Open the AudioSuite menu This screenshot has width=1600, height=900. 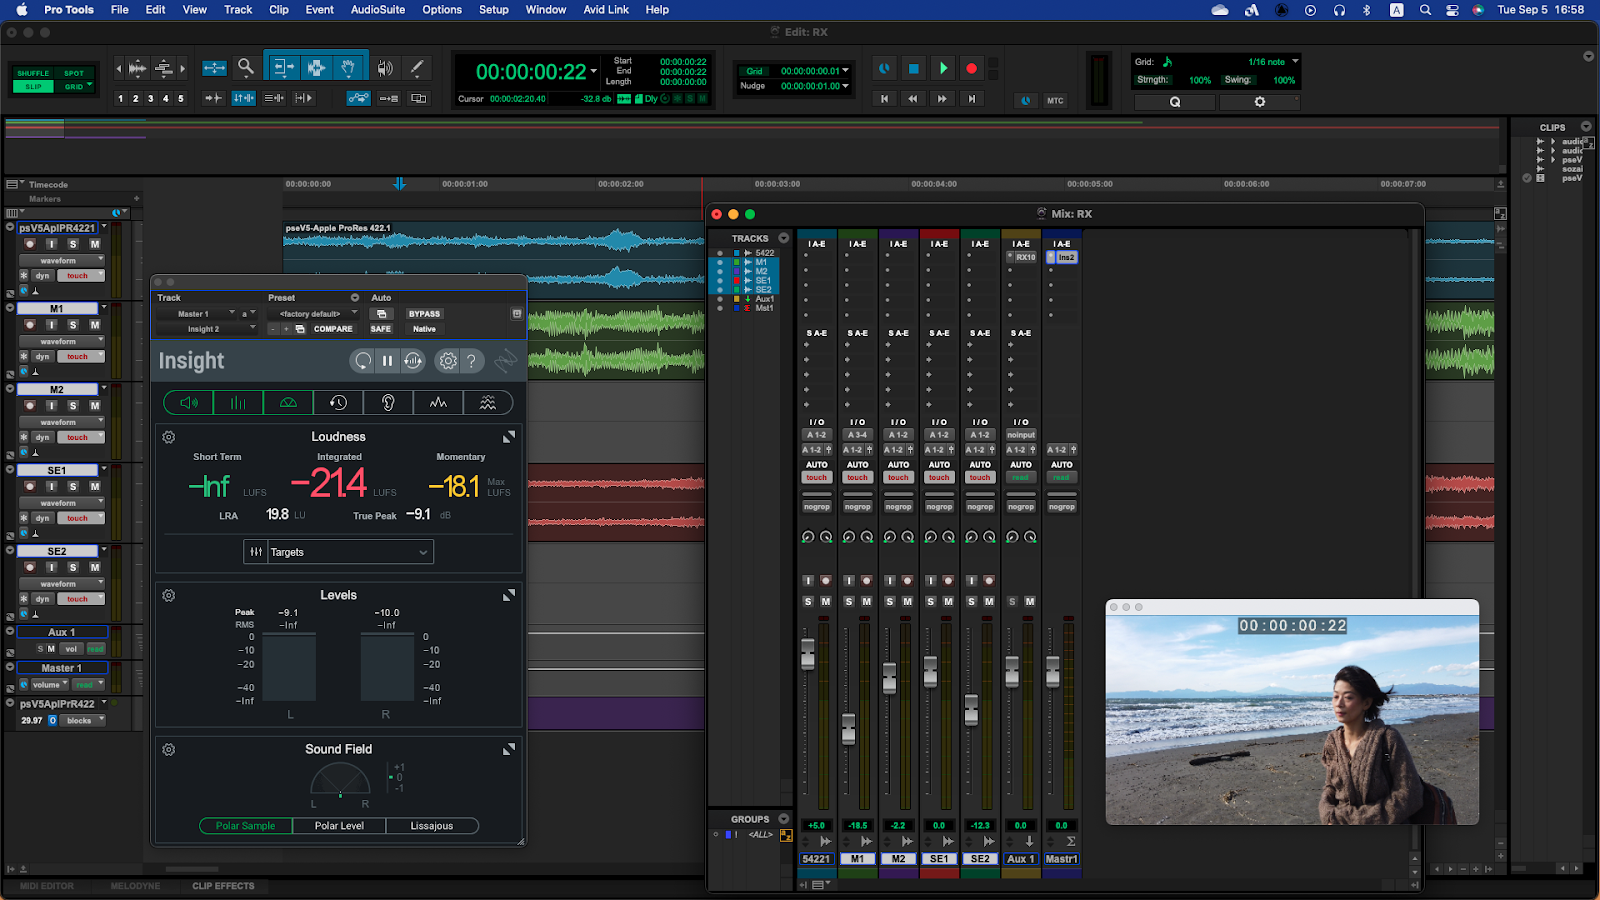[377, 10]
